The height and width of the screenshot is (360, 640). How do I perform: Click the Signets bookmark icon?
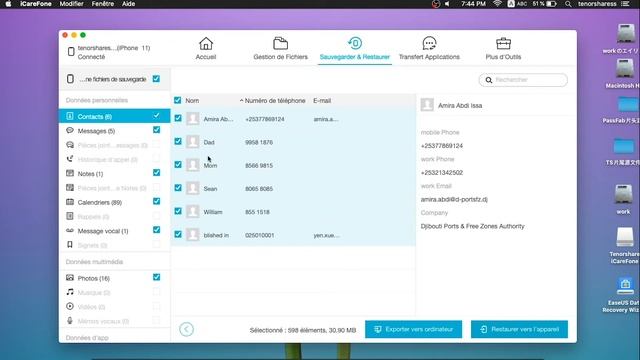coord(70,245)
